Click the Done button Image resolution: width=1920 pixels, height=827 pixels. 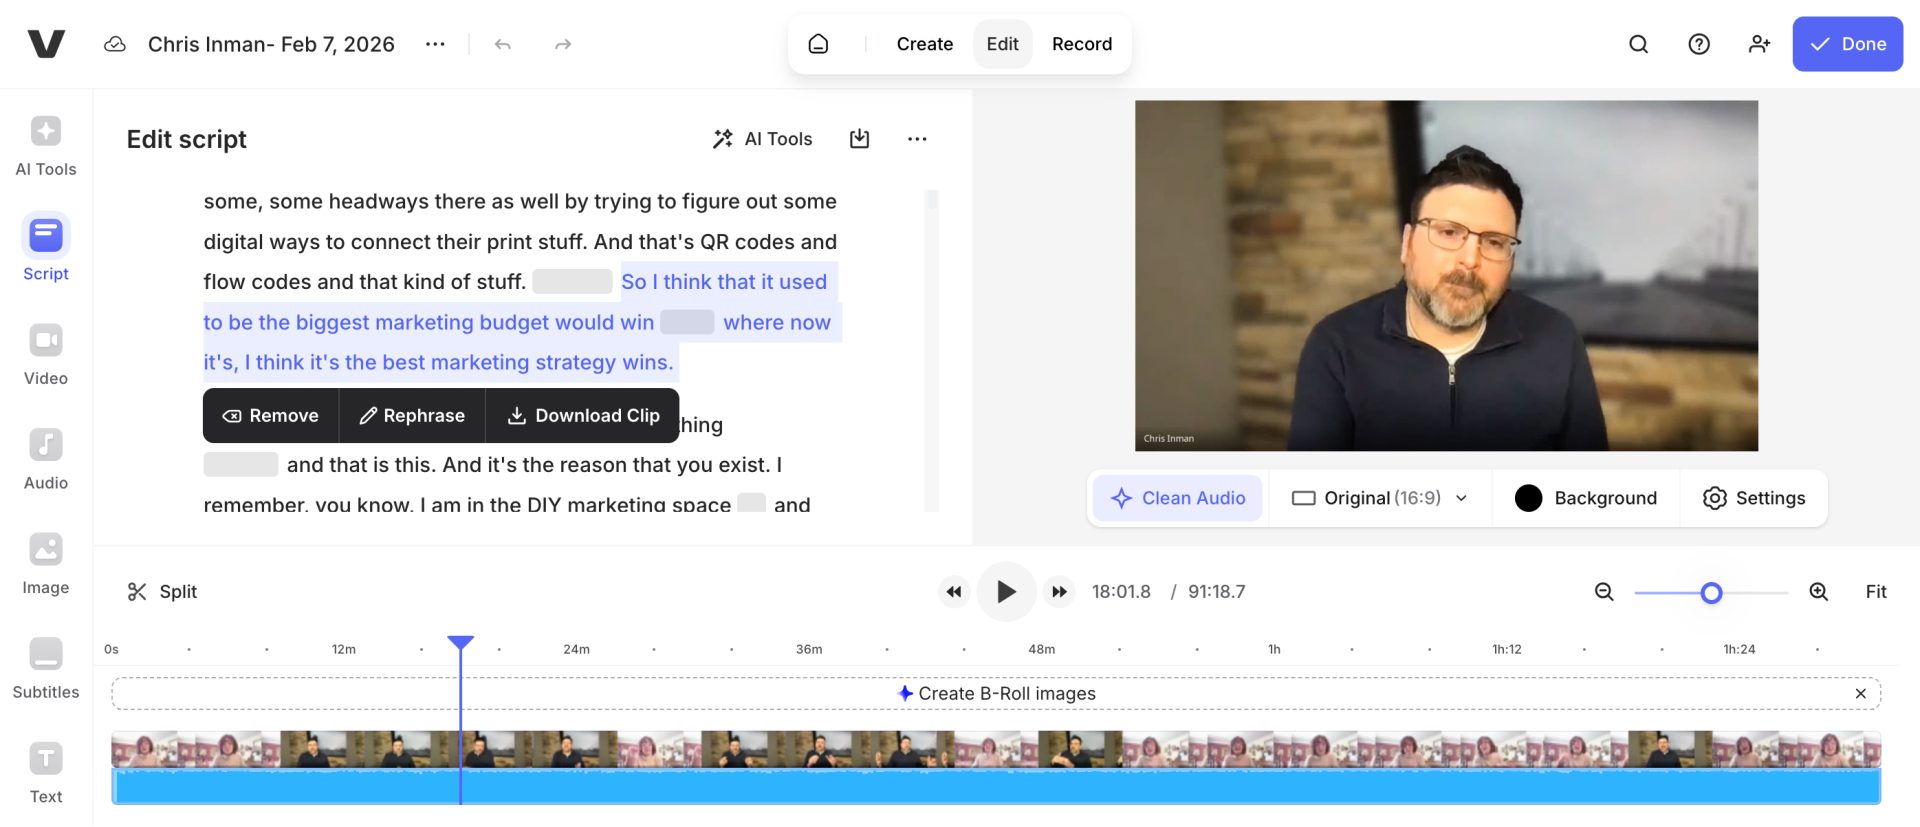point(1847,44)
